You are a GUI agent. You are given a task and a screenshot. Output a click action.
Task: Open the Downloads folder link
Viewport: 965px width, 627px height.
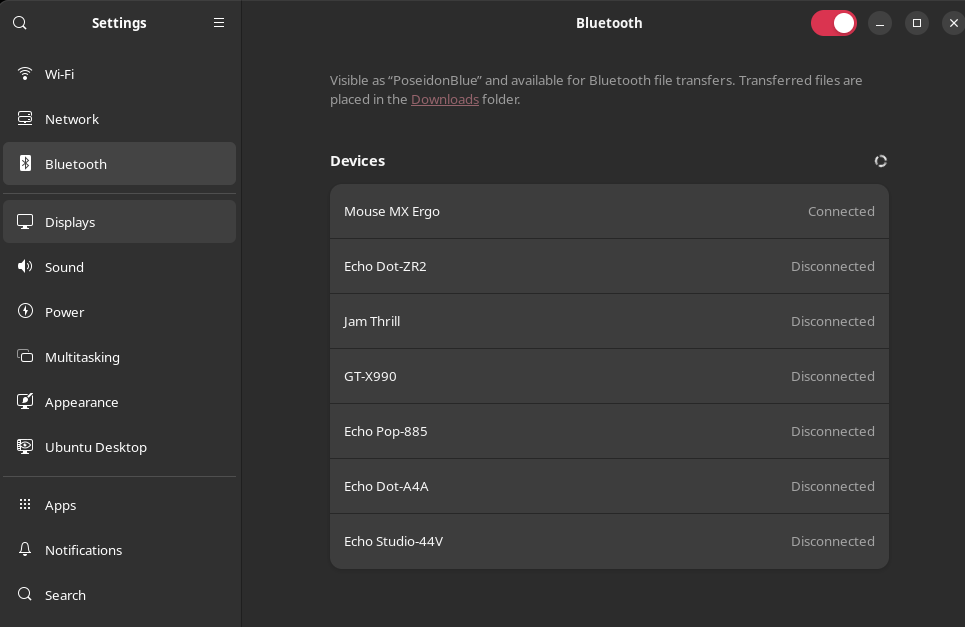pyautogui.click(x=444, y=100)
